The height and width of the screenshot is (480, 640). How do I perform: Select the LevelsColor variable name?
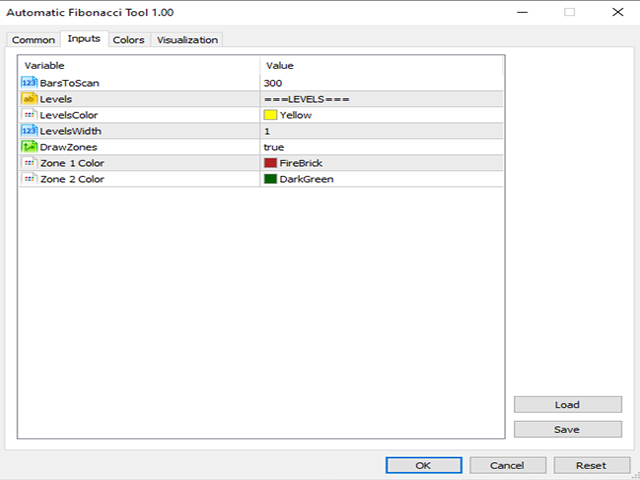[69, 115]
